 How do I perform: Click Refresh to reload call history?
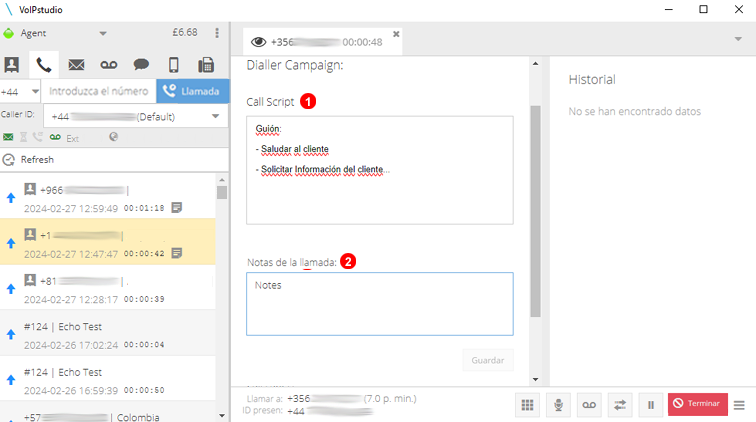click(28, 160)
